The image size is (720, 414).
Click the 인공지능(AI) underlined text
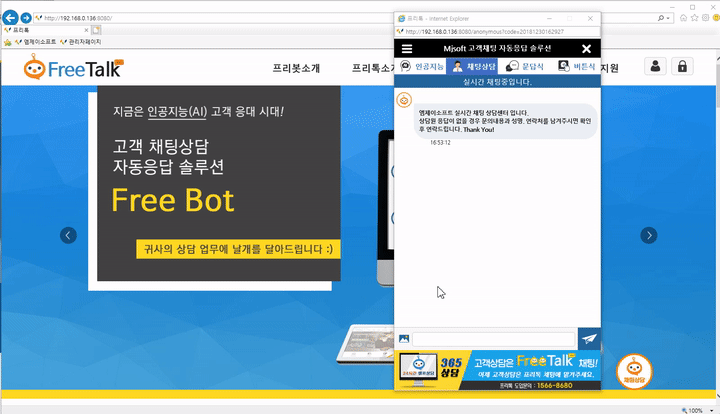click(x=177, y=112)
